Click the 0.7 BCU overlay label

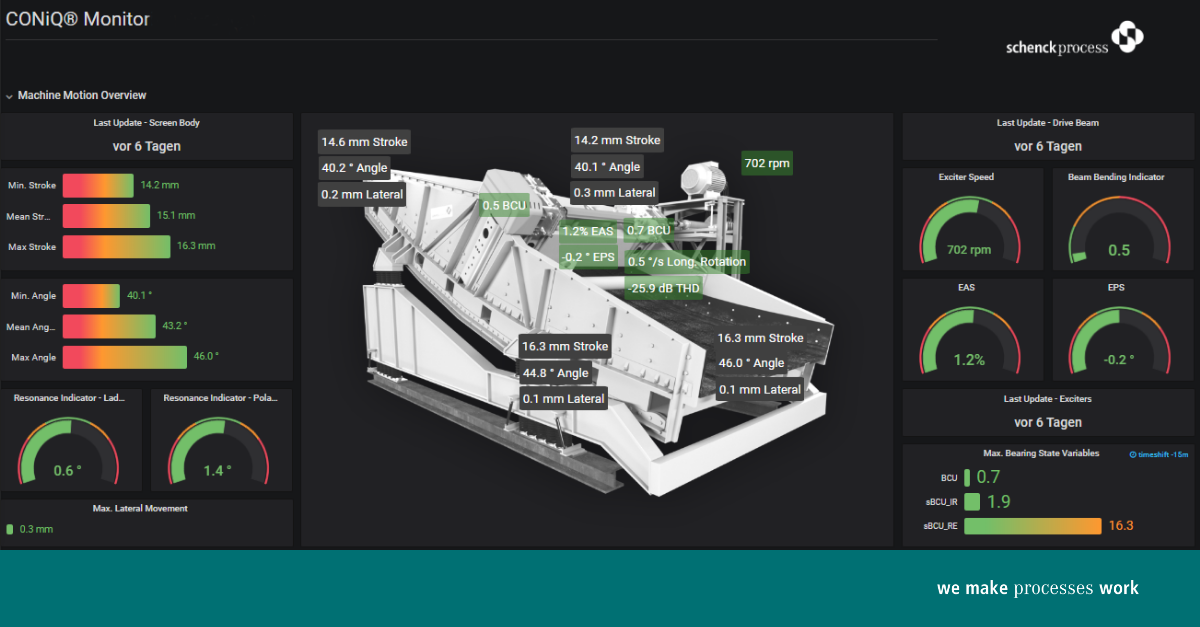(648, 230)
